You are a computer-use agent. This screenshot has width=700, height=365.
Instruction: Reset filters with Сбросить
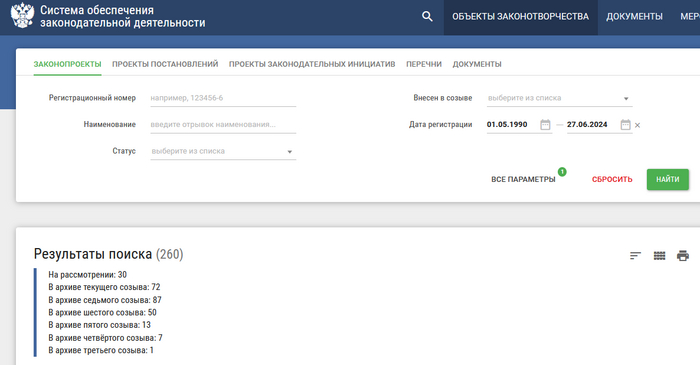tap(612, 179)
